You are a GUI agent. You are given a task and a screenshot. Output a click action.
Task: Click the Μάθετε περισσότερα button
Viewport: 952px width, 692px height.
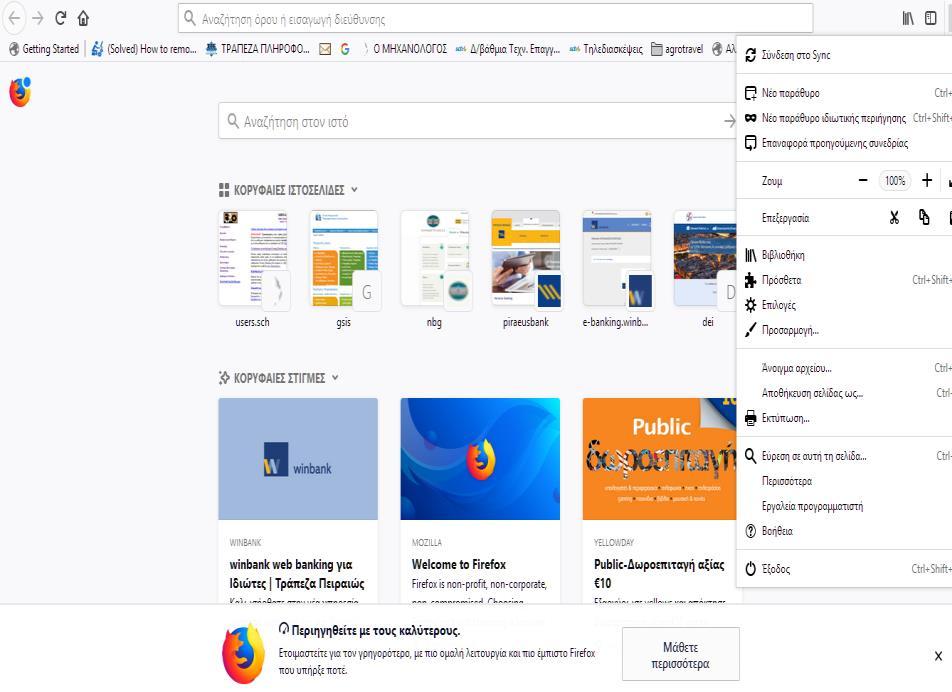(x=681, y=655)
